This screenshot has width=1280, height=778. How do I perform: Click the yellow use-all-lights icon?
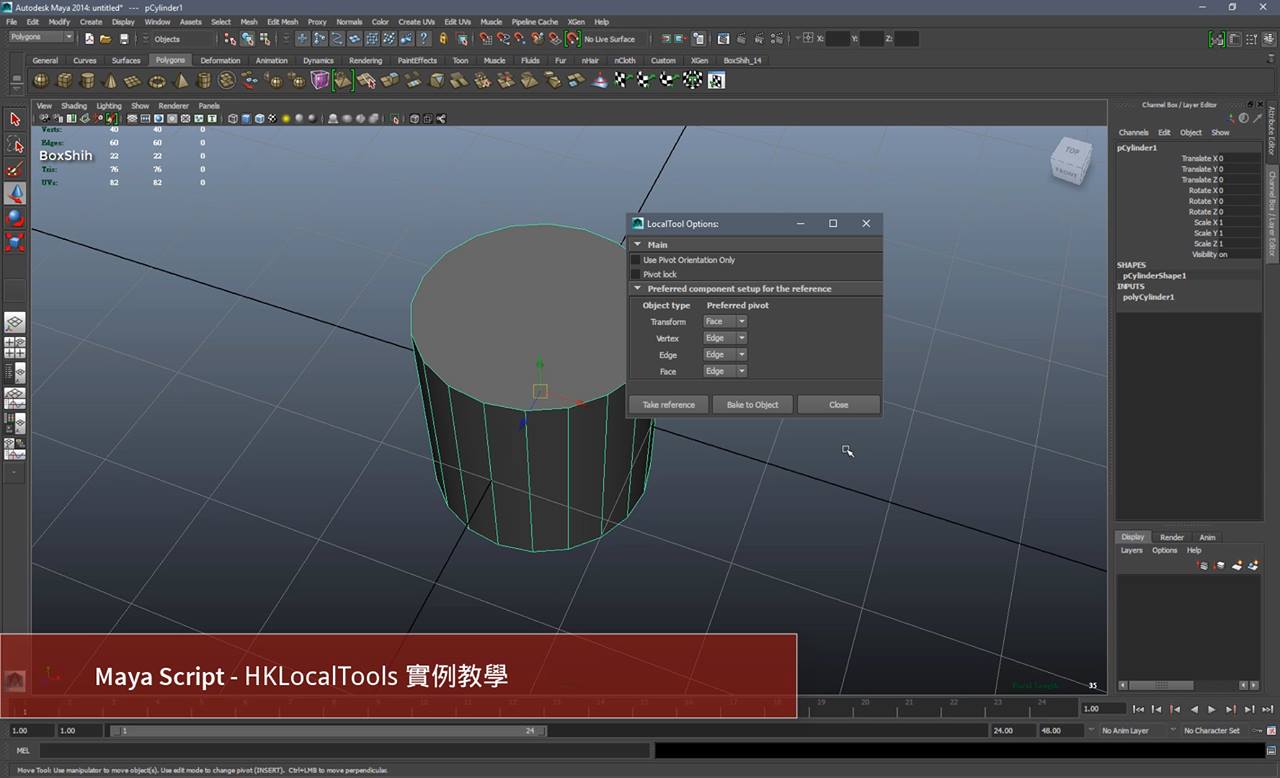(x=286, y=118)
